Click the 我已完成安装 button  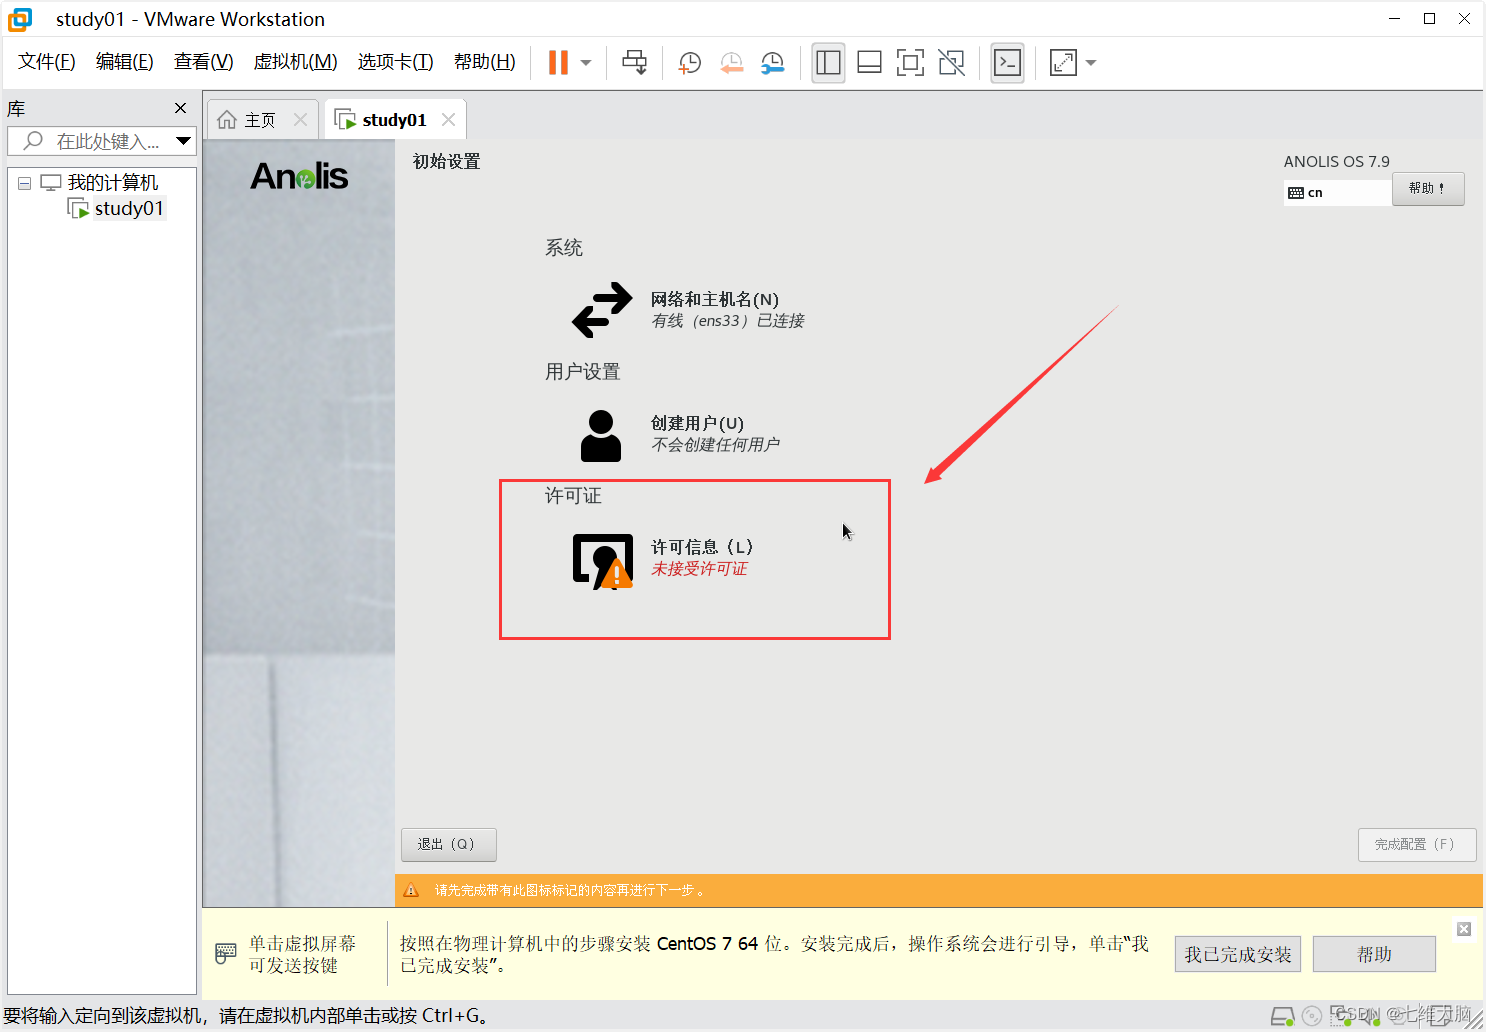1238,954
